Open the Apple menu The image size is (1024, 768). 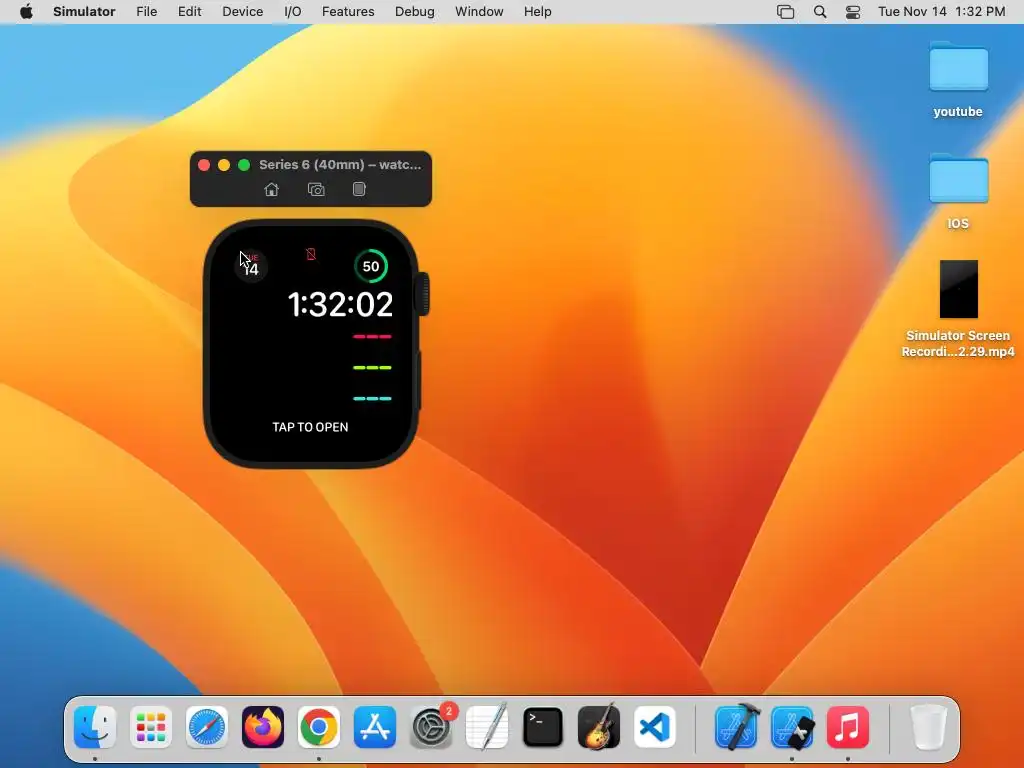coord(26,12)
